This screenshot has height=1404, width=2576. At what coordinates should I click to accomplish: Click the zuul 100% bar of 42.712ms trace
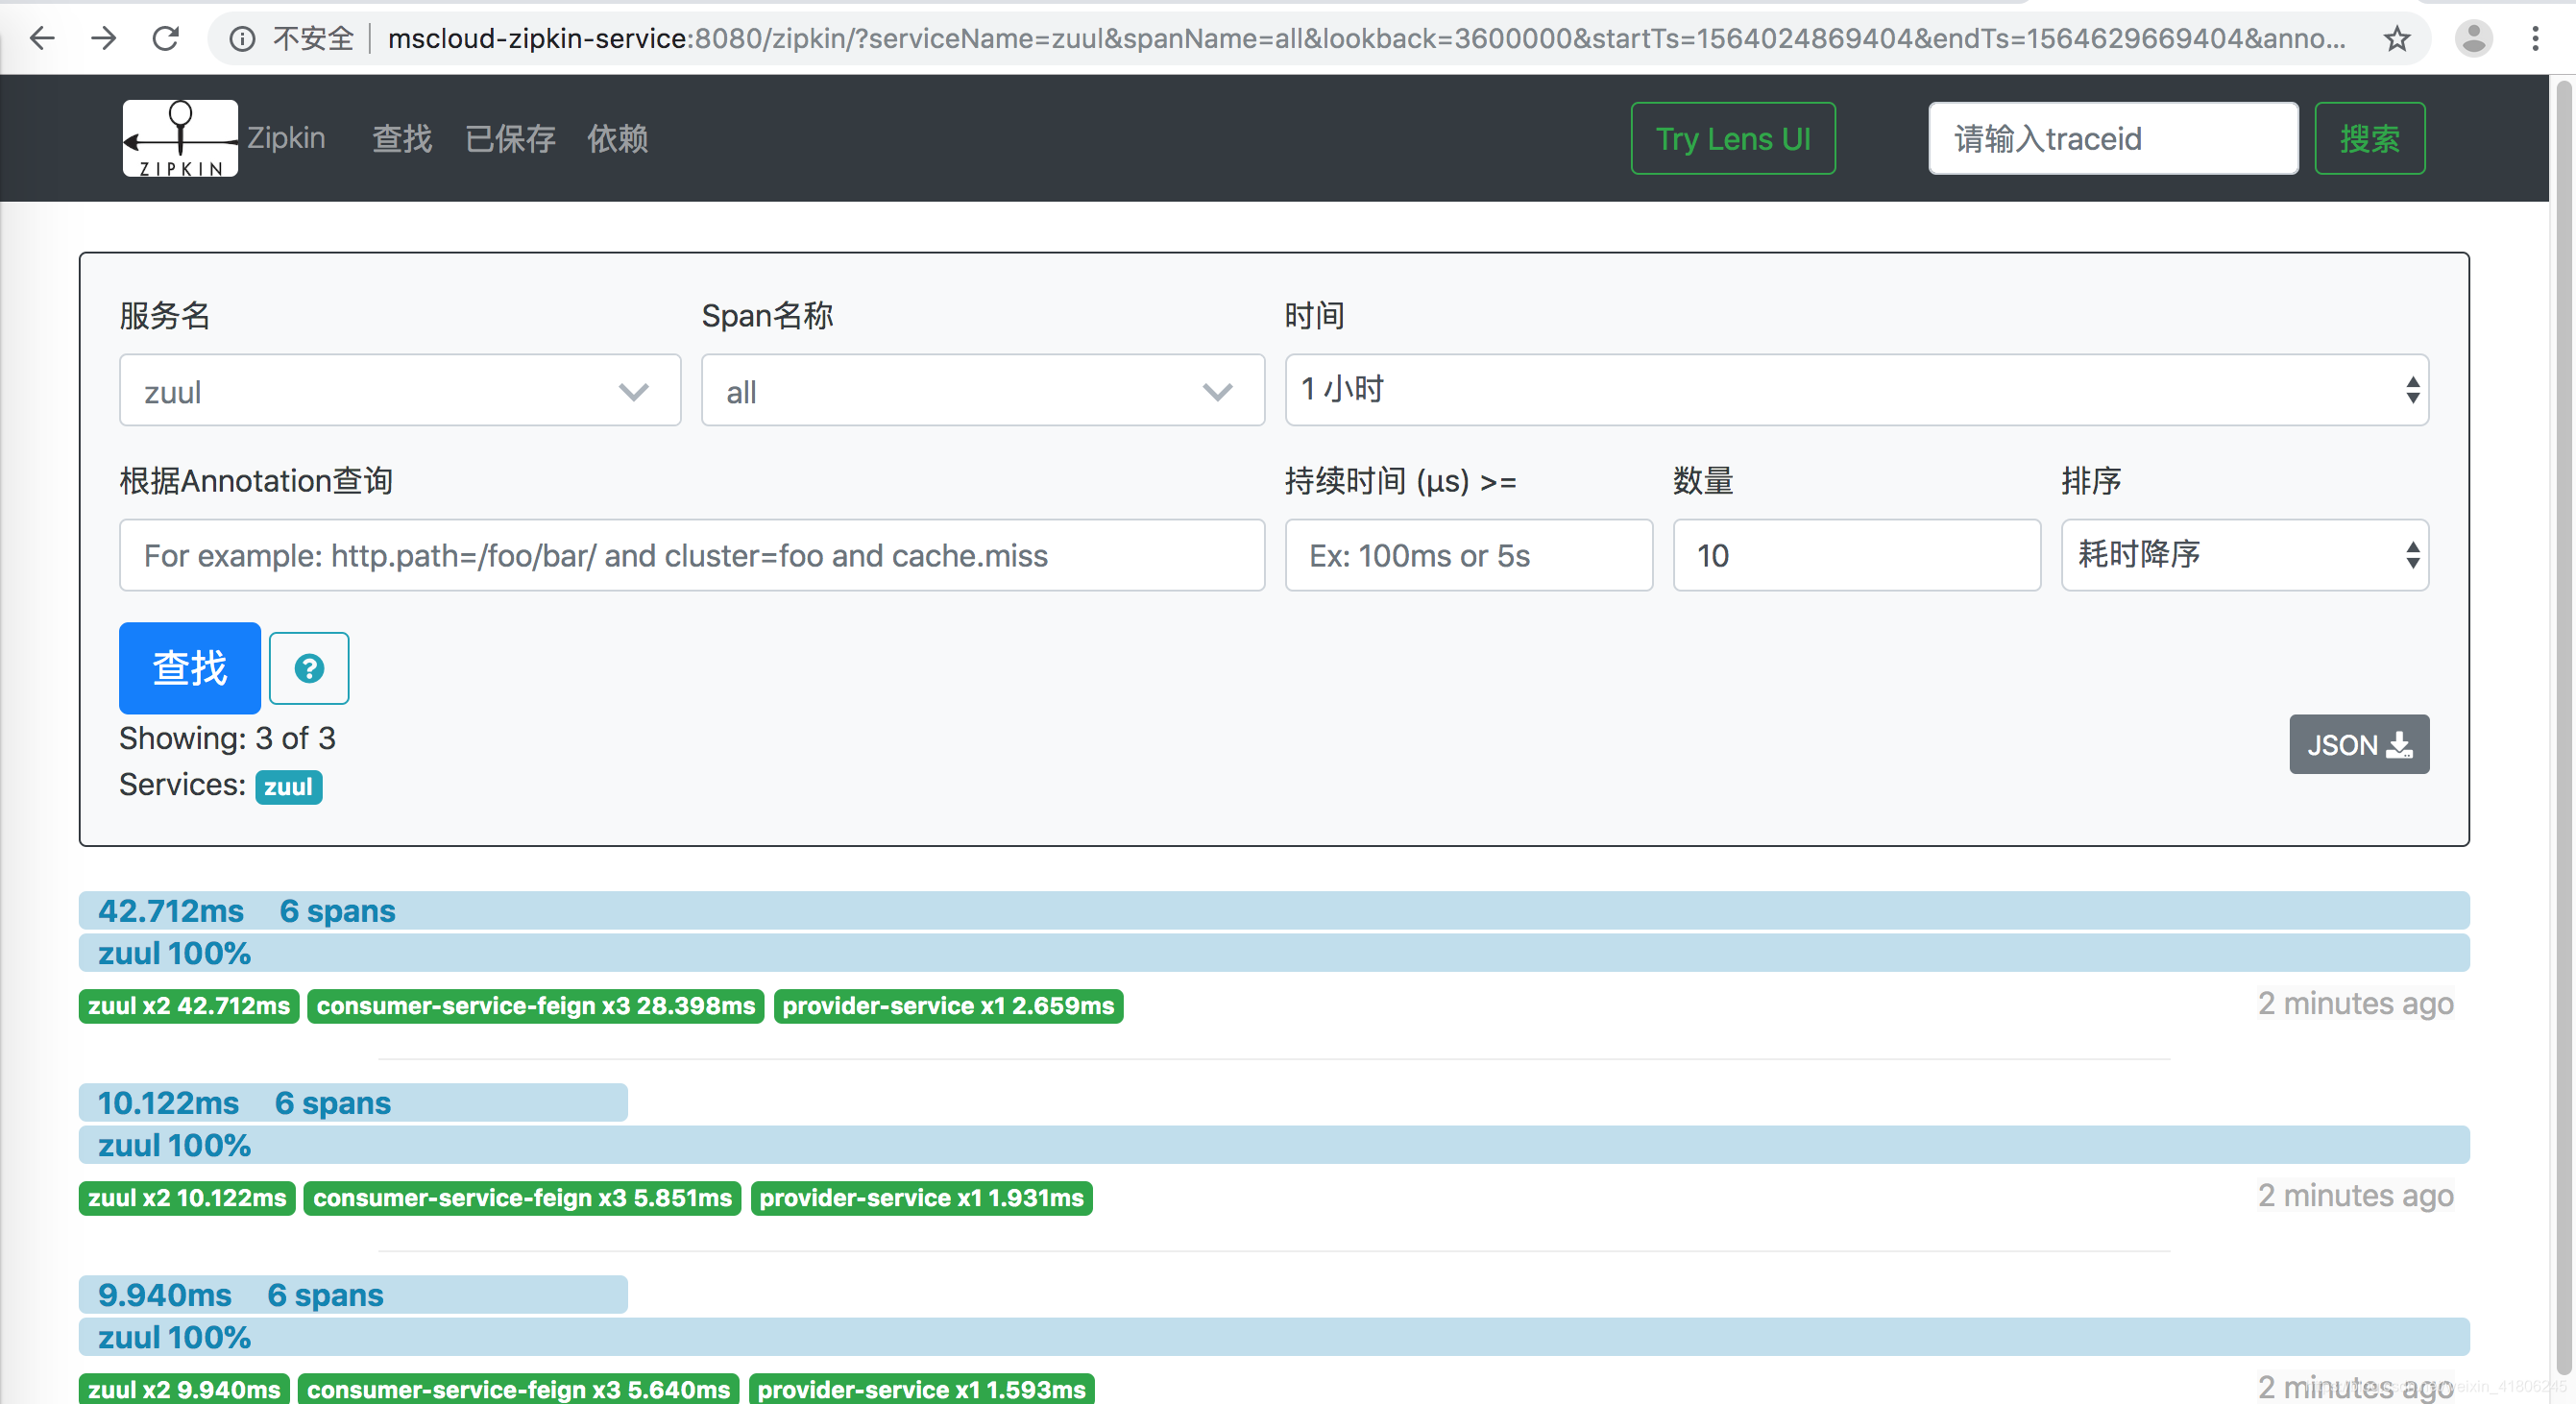pyautogui.click(x=1274, y=953)
